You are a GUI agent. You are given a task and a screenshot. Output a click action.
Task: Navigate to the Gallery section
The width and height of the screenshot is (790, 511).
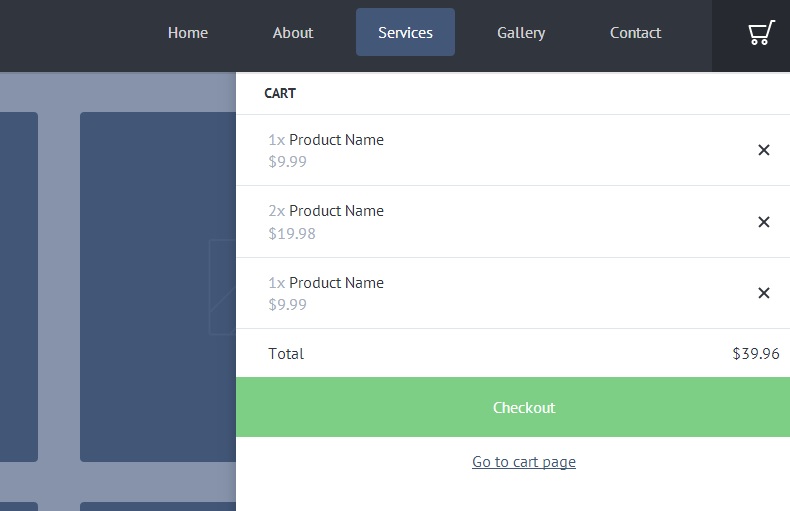pos(521,33)
